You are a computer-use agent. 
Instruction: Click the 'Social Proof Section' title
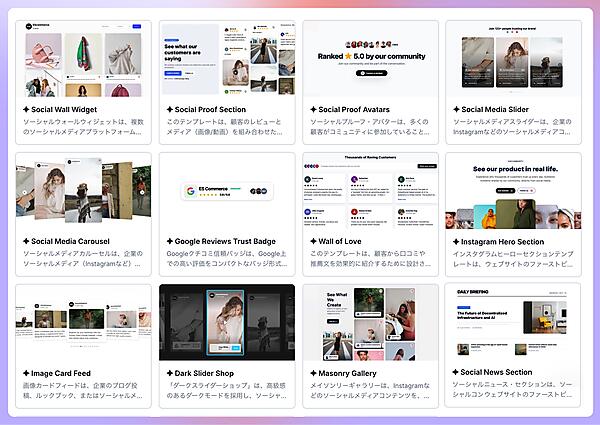coord(210,109)
